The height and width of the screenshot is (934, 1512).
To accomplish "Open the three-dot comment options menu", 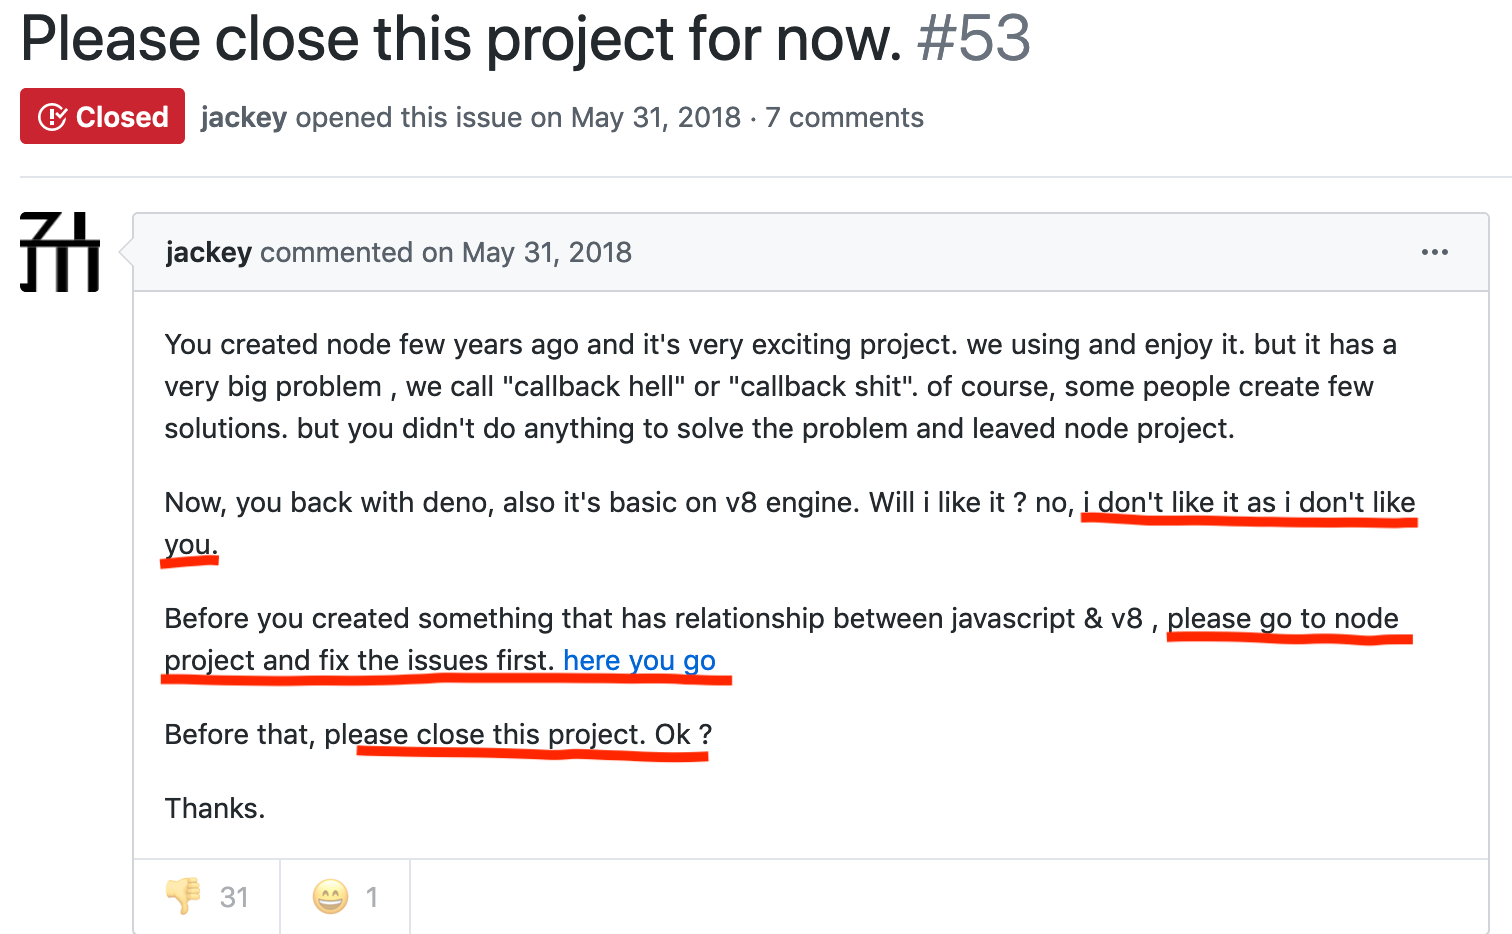I will [1434, 252].
